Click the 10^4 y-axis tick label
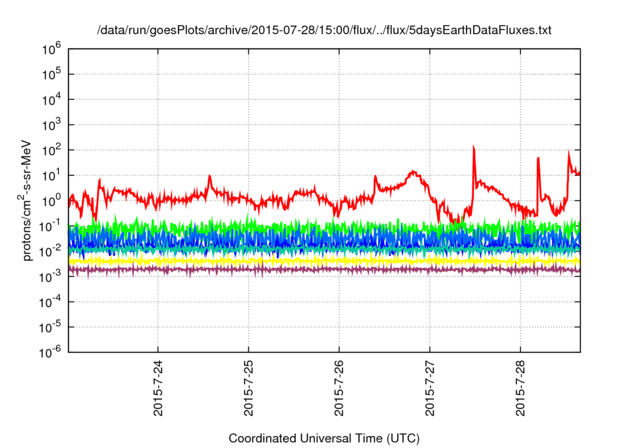 [51, 100]
